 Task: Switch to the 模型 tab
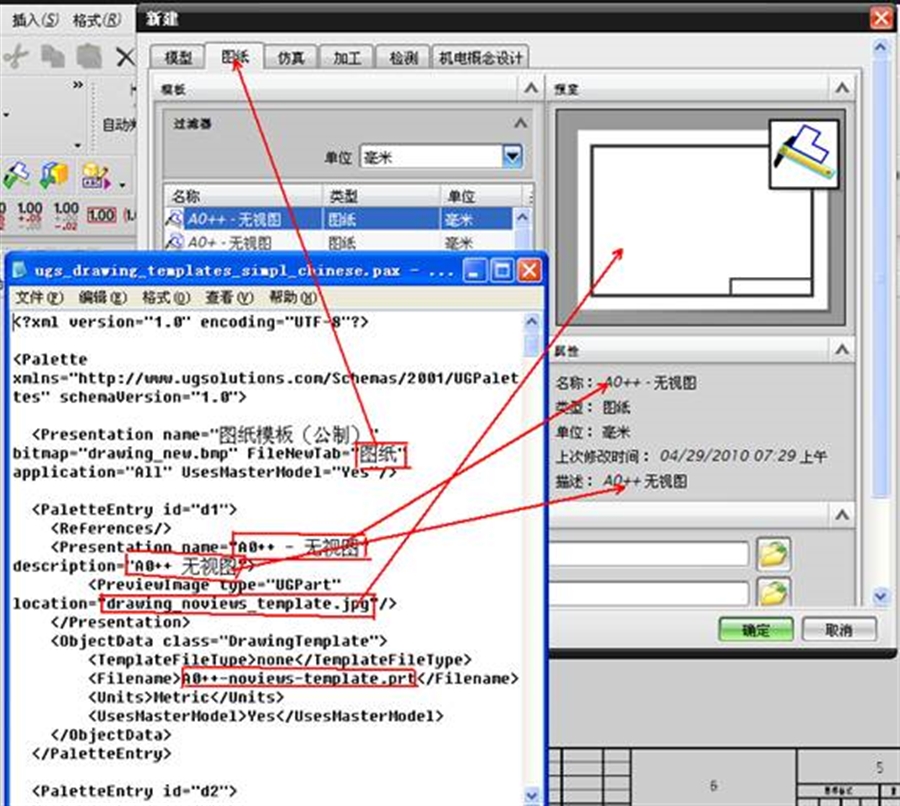pos(178,57)
